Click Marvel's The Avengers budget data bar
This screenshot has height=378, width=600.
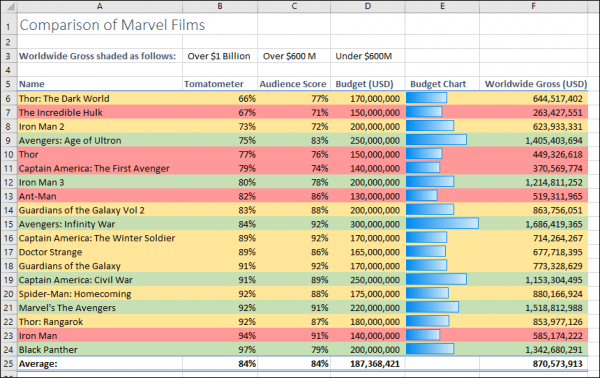(432, 307)
